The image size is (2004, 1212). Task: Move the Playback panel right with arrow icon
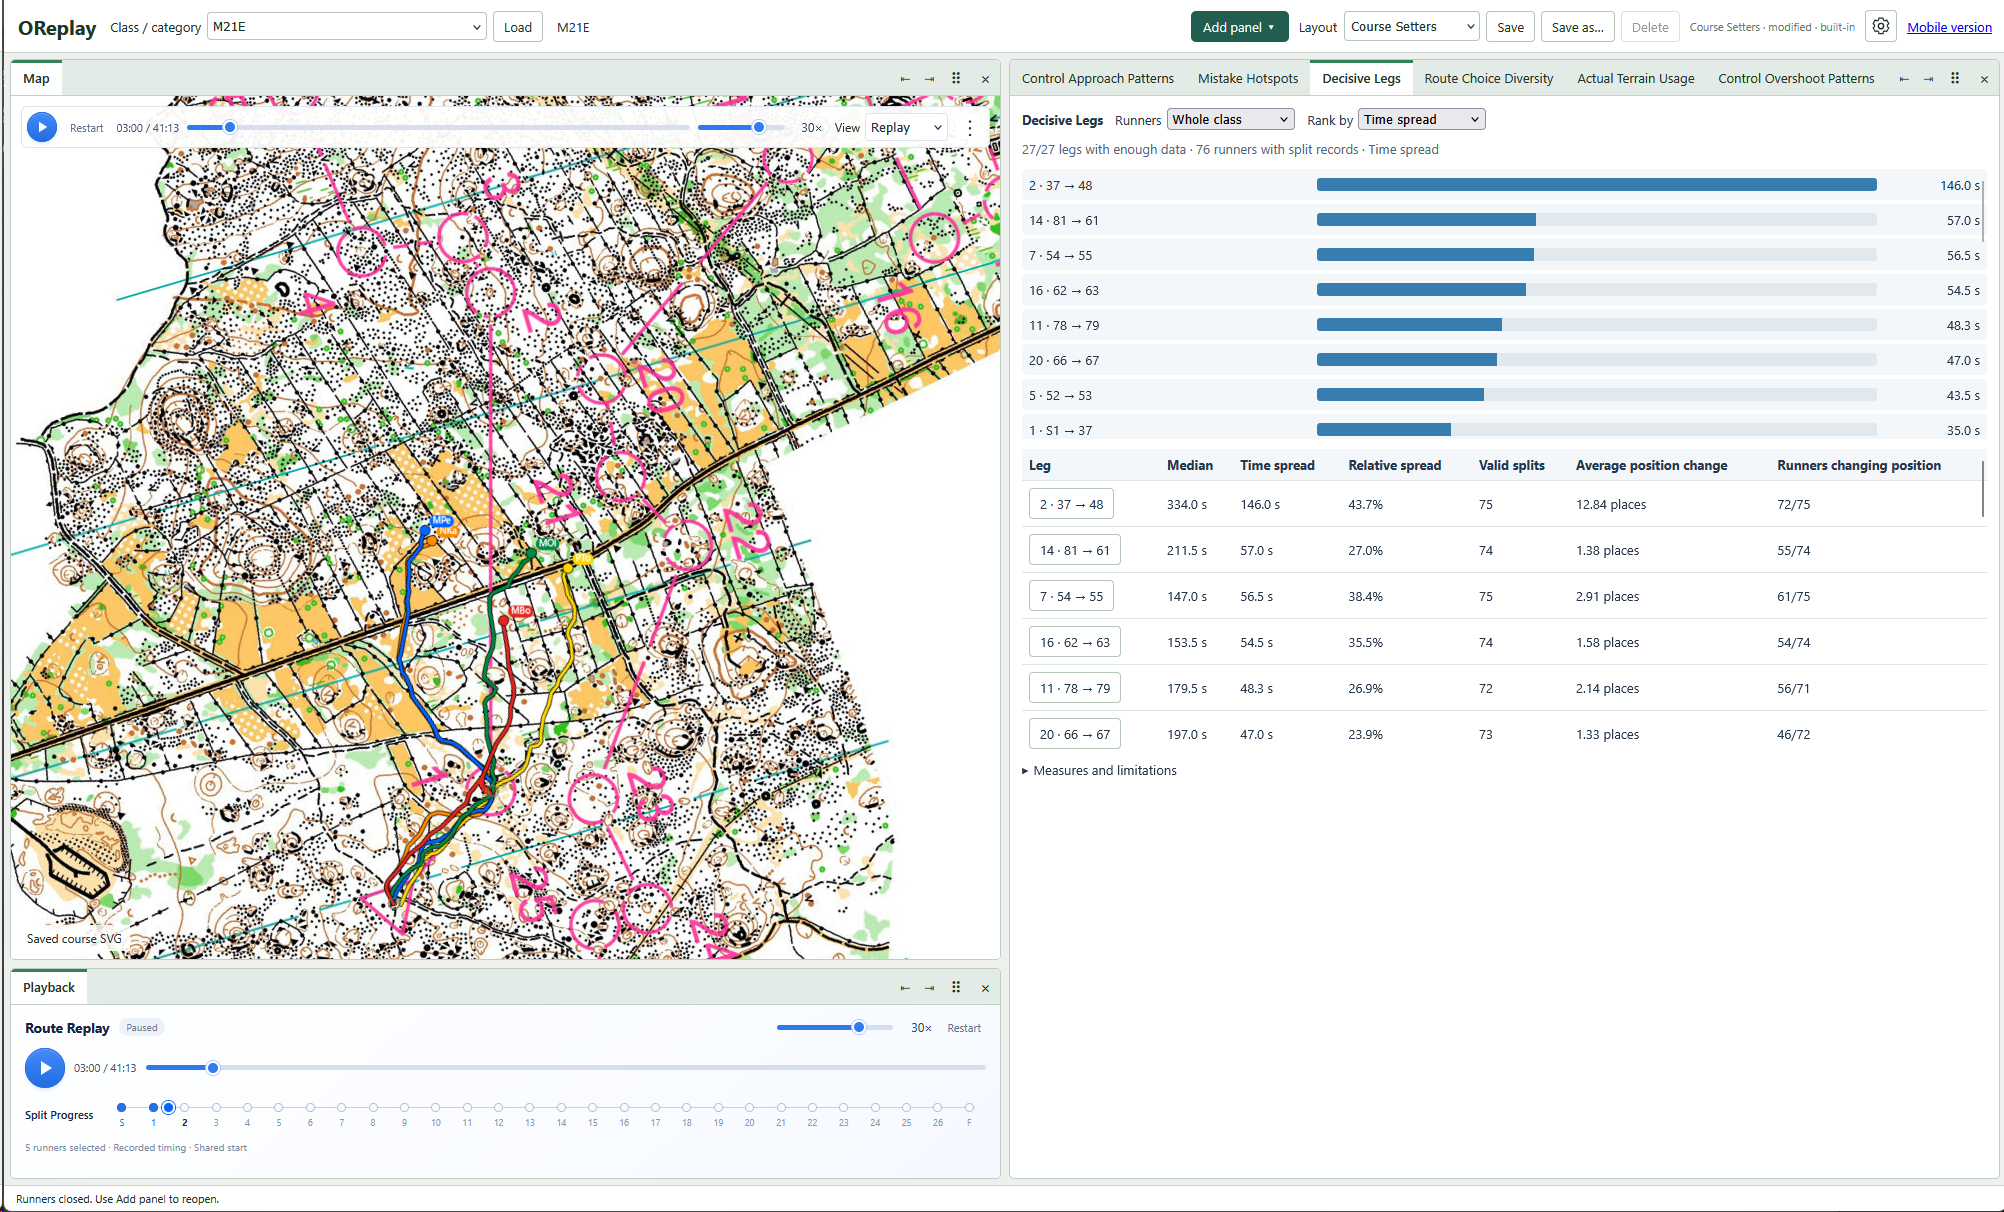930,988
